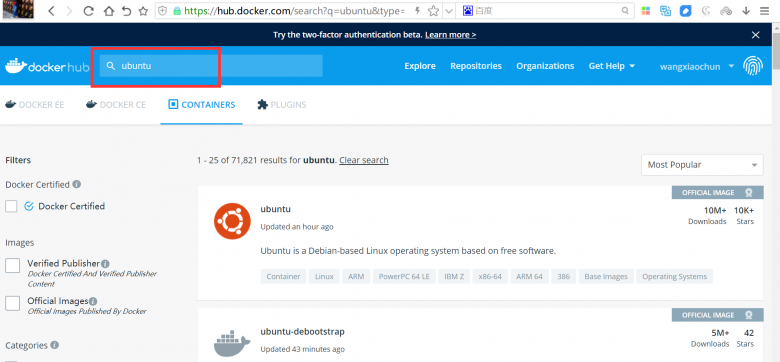The image size is (780, 362).
Task: Click the shield icon in the address bar
Action: (x=163, y=10)
